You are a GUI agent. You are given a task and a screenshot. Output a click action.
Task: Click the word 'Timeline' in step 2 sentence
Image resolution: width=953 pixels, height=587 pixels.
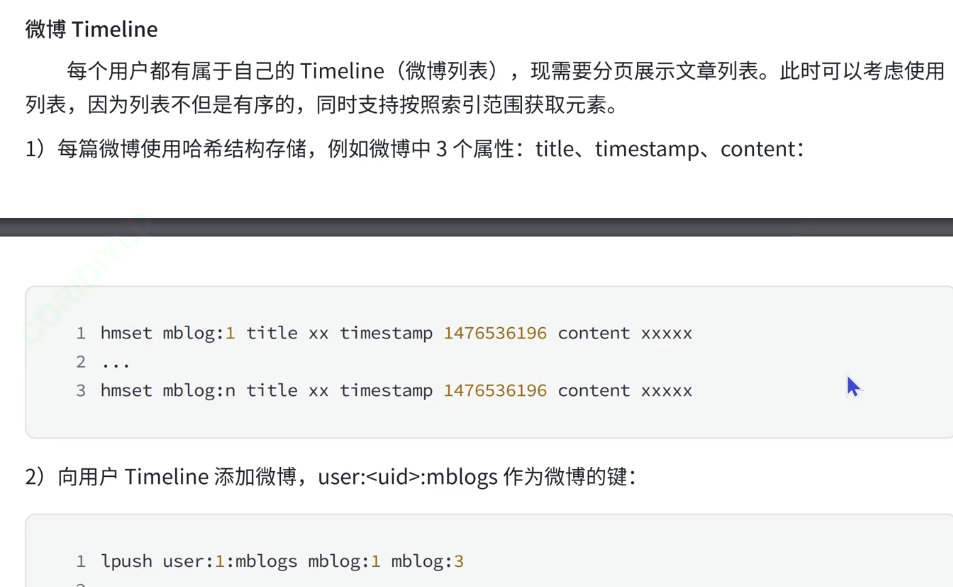[x=167, y=477]
